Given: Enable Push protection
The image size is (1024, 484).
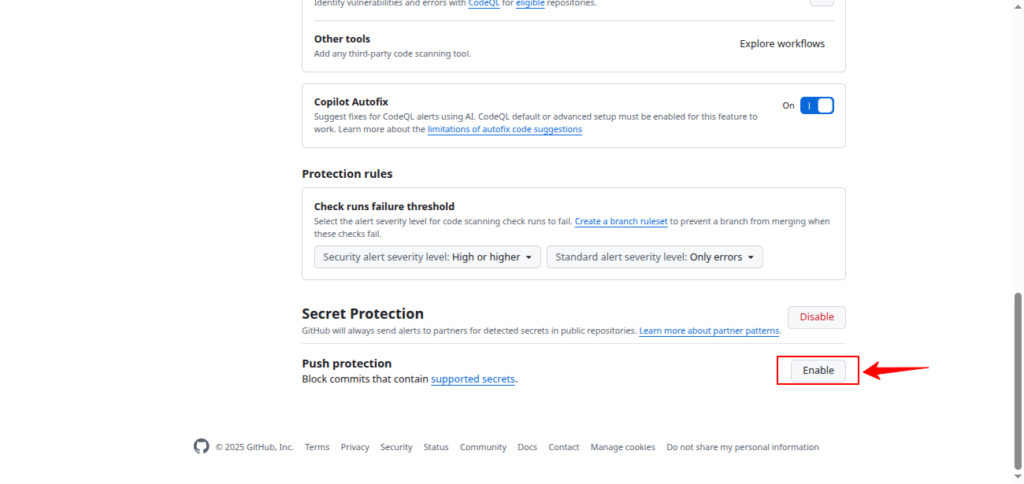Looking at the screenshot, I should 817,370.
